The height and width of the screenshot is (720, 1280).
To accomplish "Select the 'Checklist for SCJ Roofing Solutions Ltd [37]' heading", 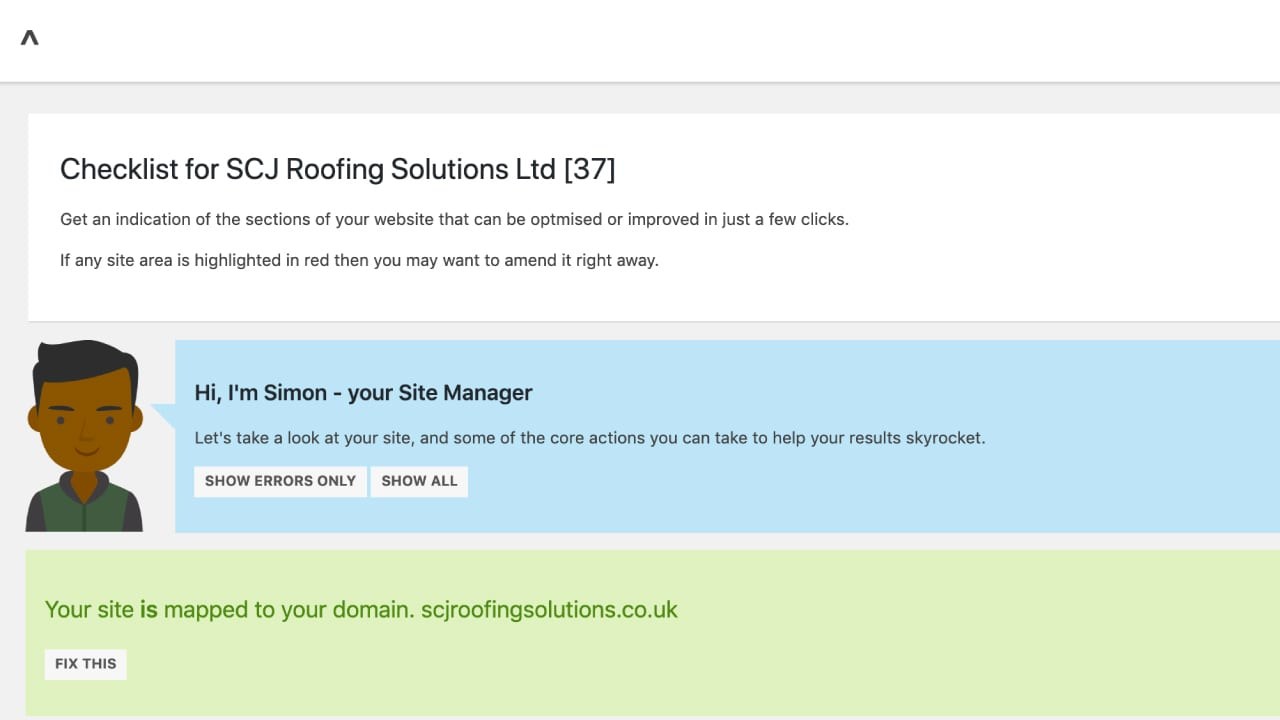I will tap(337, 169).
